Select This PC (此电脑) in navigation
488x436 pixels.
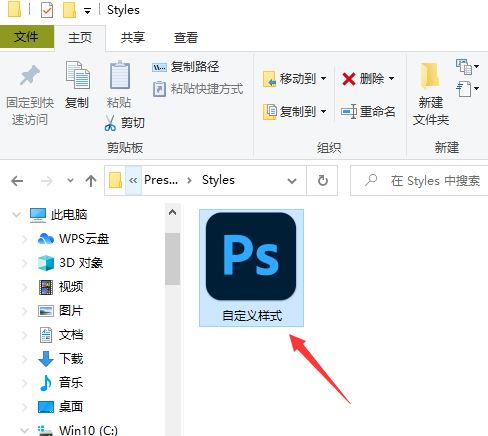click(x=58, y=215)
